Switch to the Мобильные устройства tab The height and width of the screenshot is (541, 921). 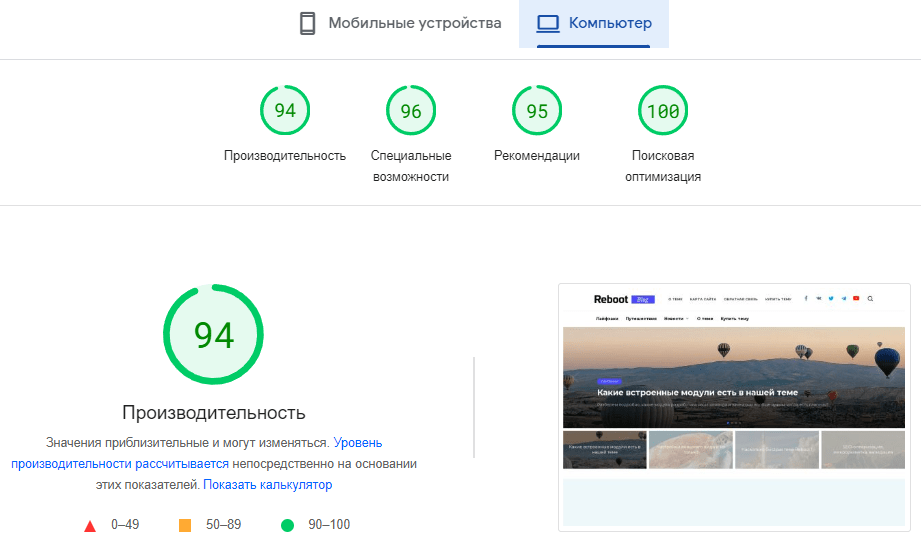(400, 23)
